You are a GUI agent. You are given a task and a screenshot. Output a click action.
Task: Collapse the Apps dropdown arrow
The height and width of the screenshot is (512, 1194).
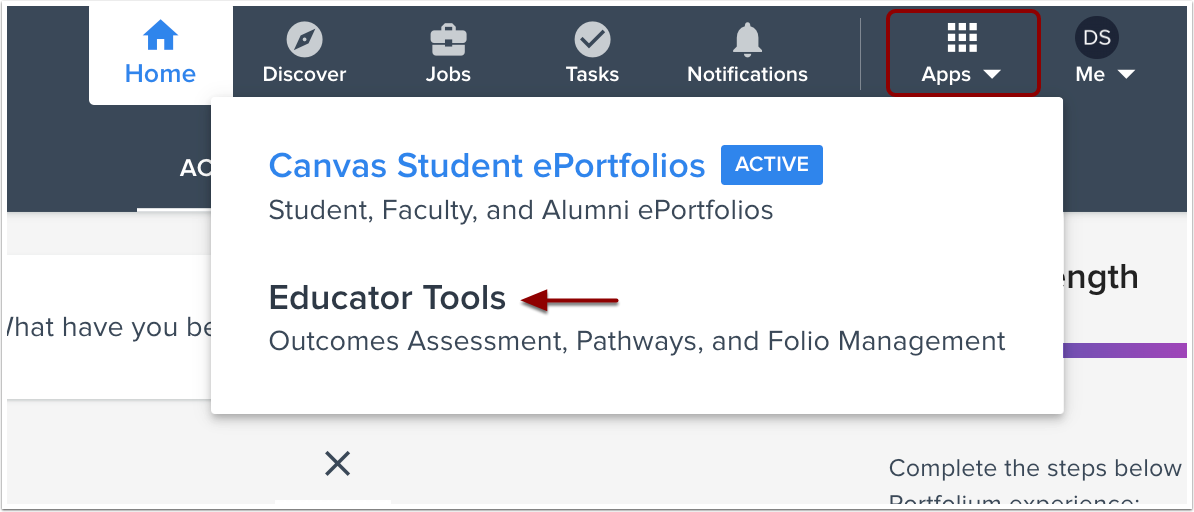(x=991, y=75)
